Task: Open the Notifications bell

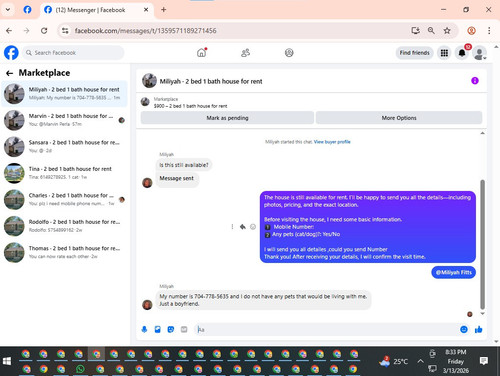Action: (462, 53)
